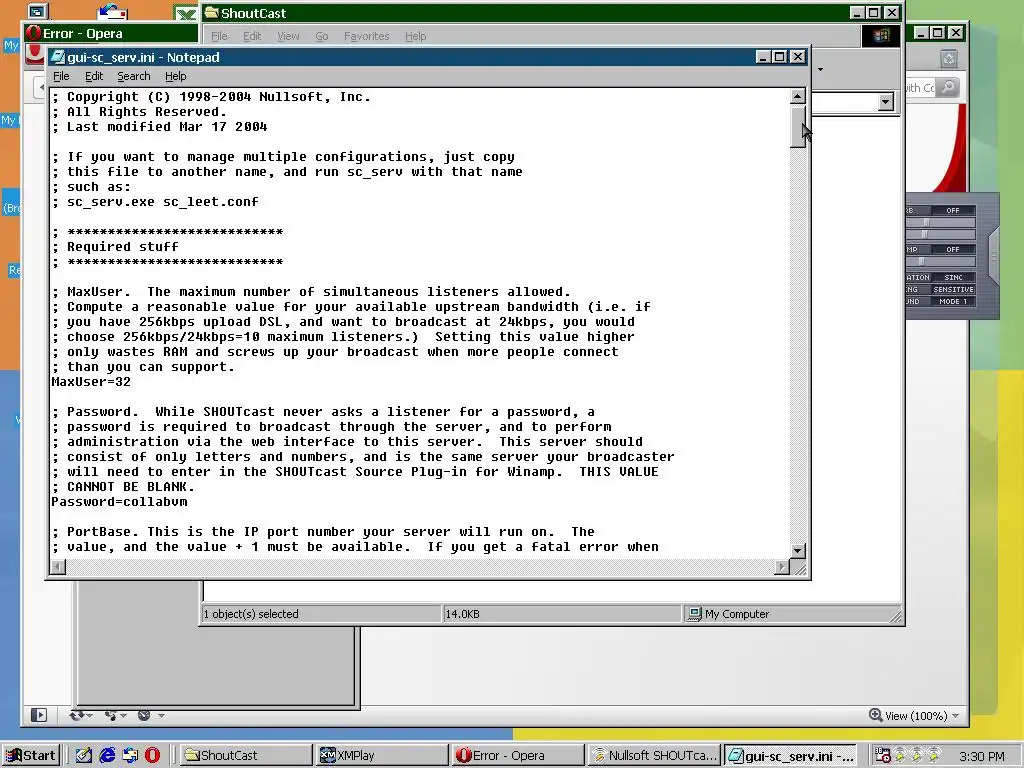The width and height of the screenshot is (1024, 768).
Task: Click the CANNOT BE BLANK. line
Action: pos(123,487)
